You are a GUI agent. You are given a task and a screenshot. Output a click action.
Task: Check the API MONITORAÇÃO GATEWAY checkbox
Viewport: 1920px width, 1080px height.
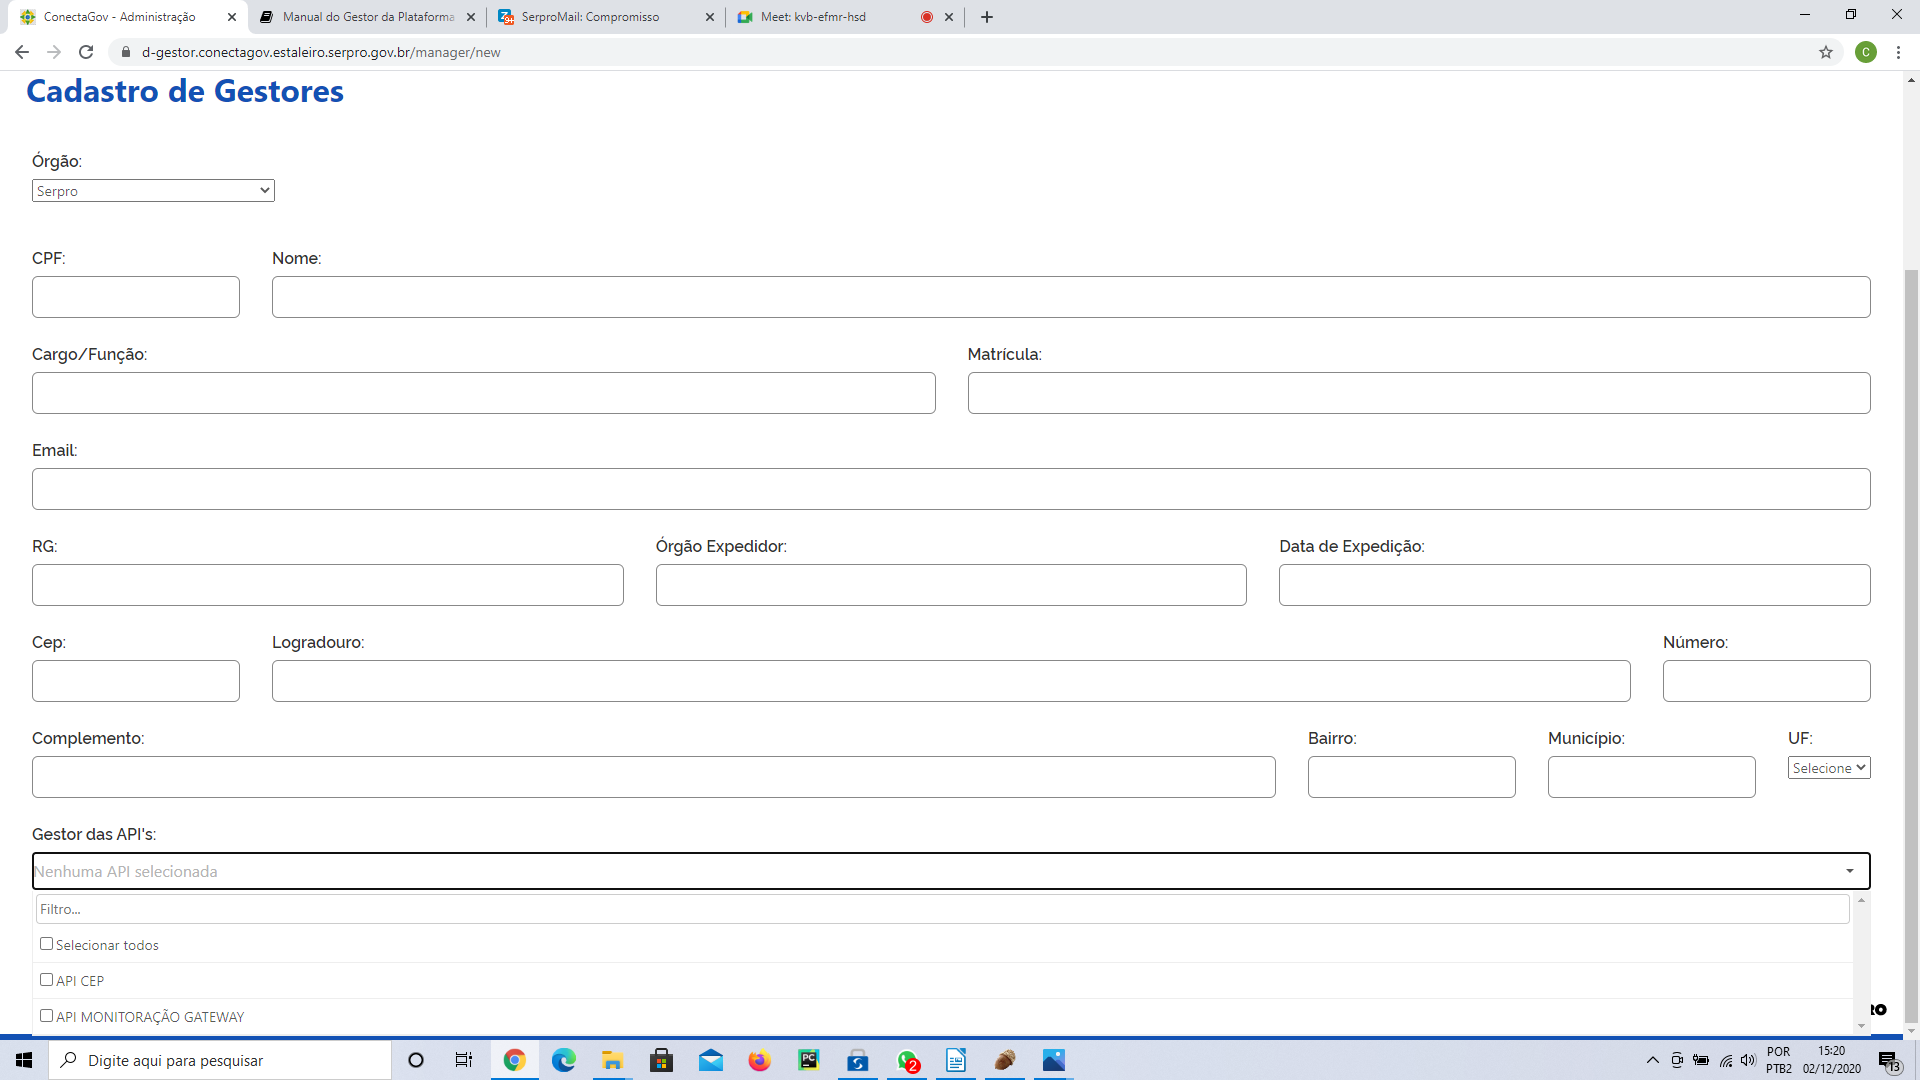[x=46, y=1016]
